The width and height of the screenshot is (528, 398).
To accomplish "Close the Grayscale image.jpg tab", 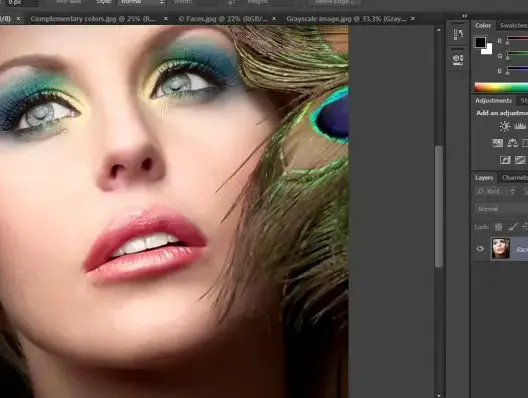I will [x=413, y=19].
